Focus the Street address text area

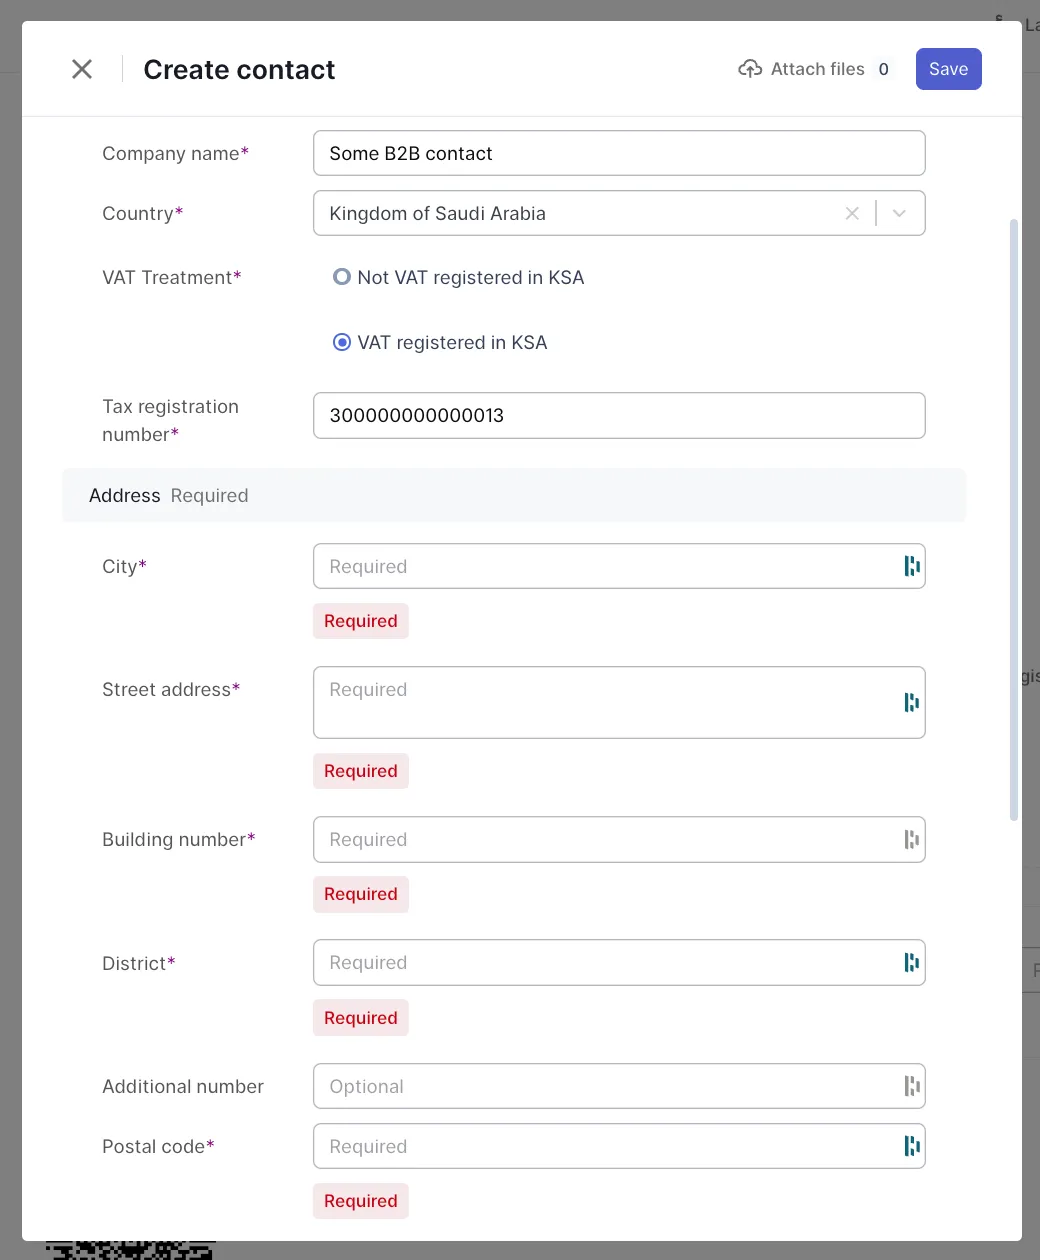pos(600,703)
